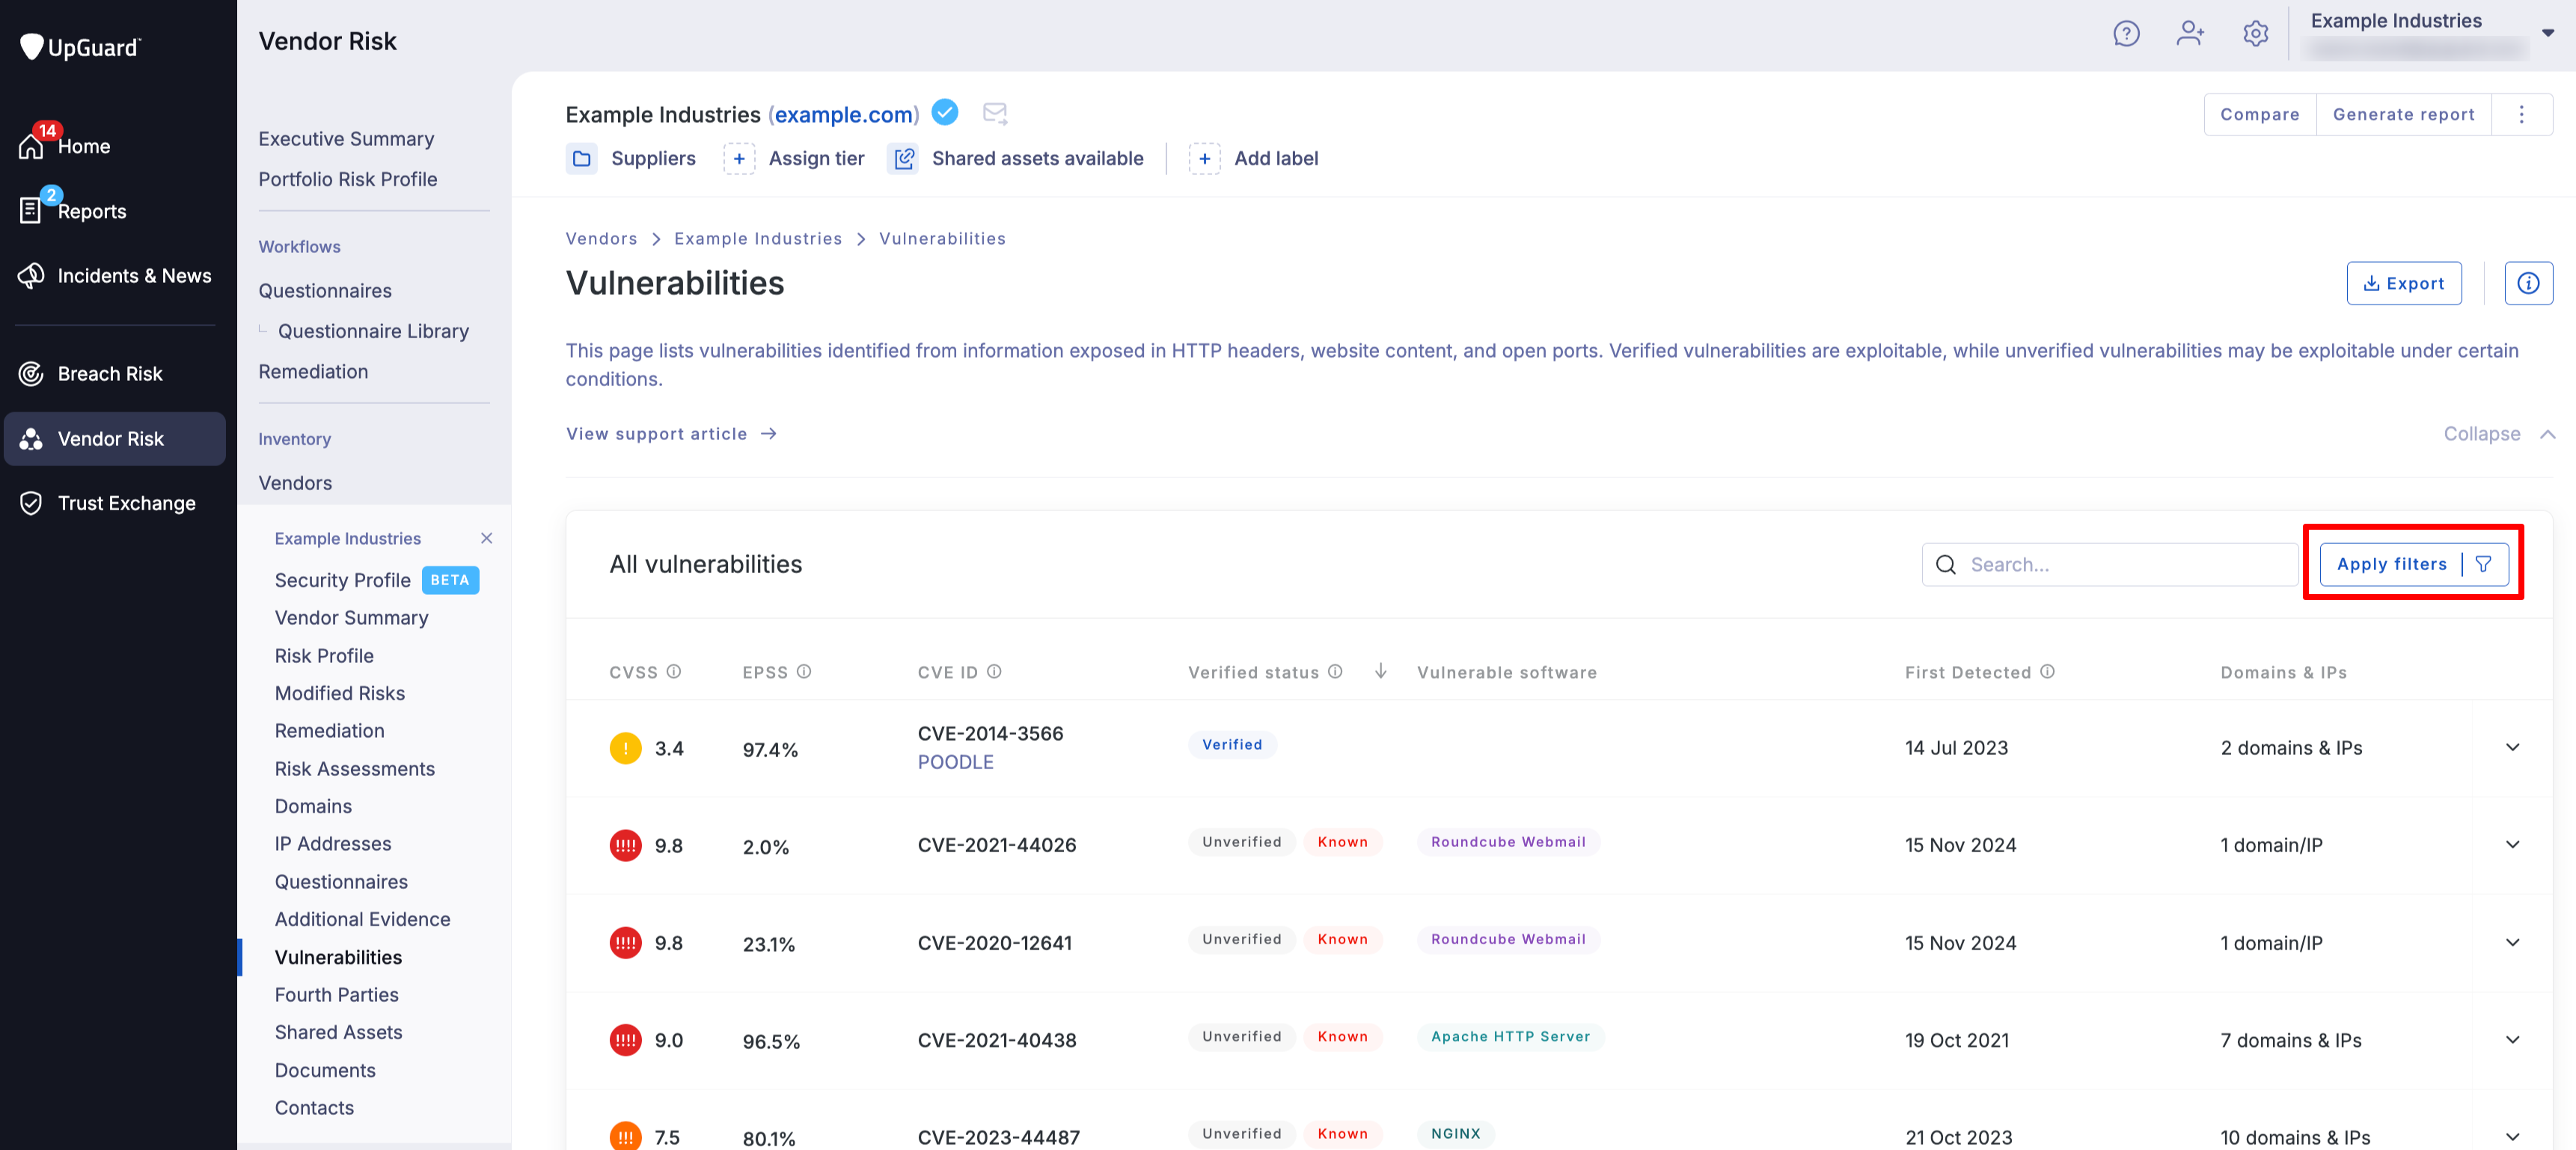
Task: Click the verified vendor checkmark badge
Action: pos(945,112)
